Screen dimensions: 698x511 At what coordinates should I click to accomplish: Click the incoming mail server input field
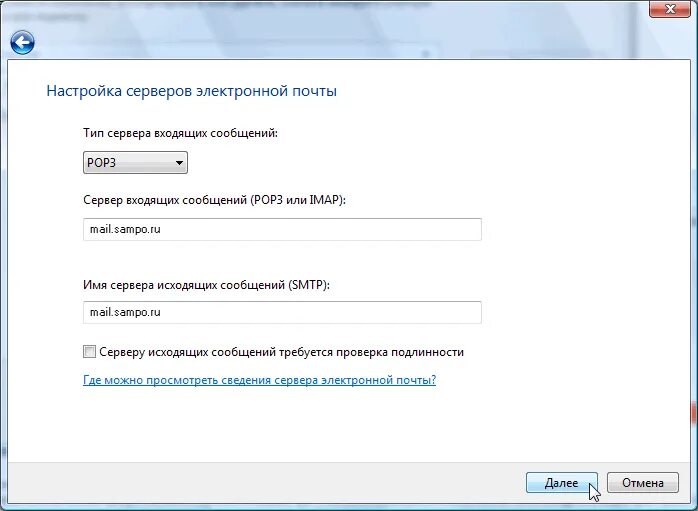pos(282,229)
